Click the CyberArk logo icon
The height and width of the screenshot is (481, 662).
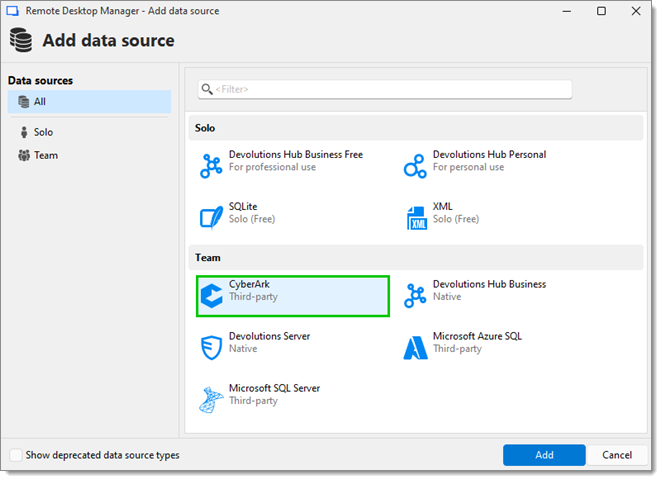(x=211, y=296)
